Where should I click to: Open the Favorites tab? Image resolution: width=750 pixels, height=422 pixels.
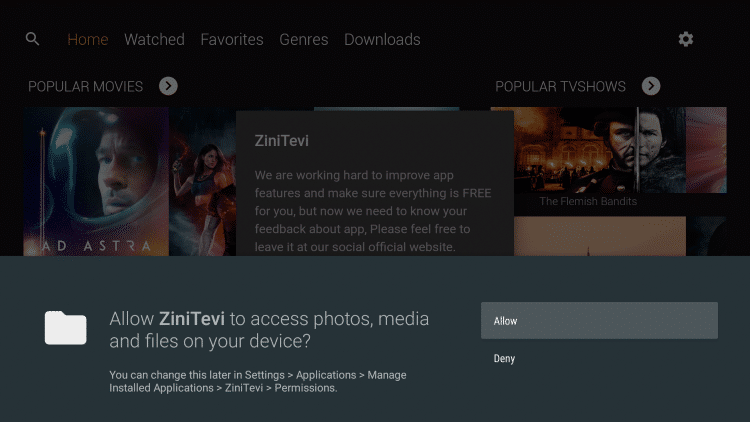tap(232, 39)
